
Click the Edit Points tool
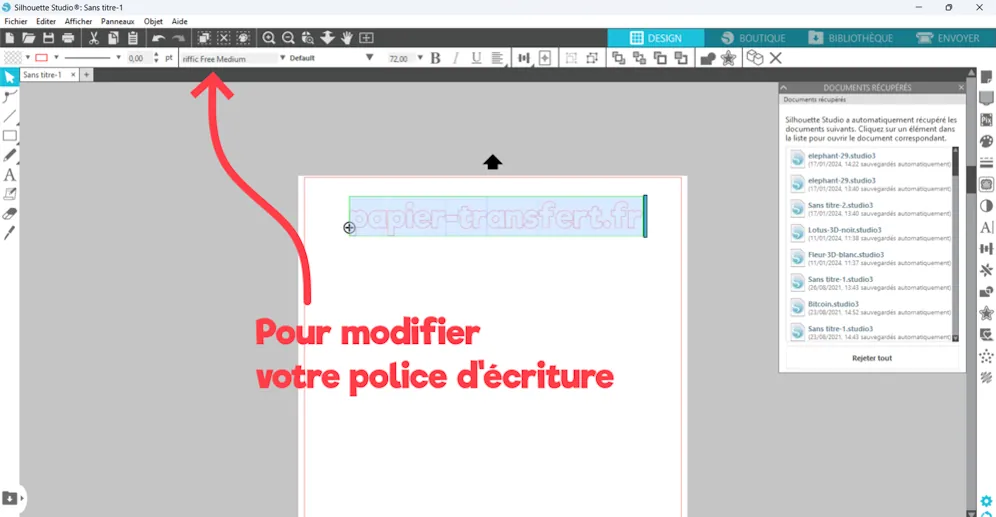pos(10,97)
